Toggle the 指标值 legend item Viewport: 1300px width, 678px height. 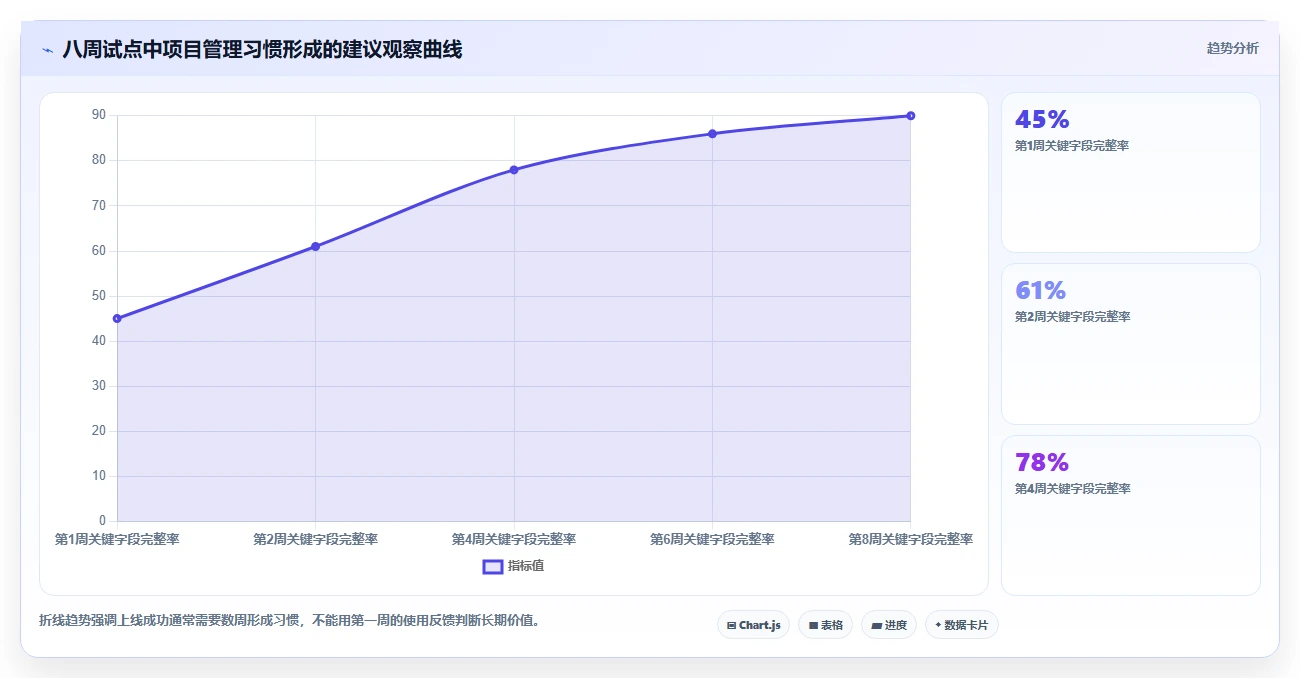click(513, 566)
